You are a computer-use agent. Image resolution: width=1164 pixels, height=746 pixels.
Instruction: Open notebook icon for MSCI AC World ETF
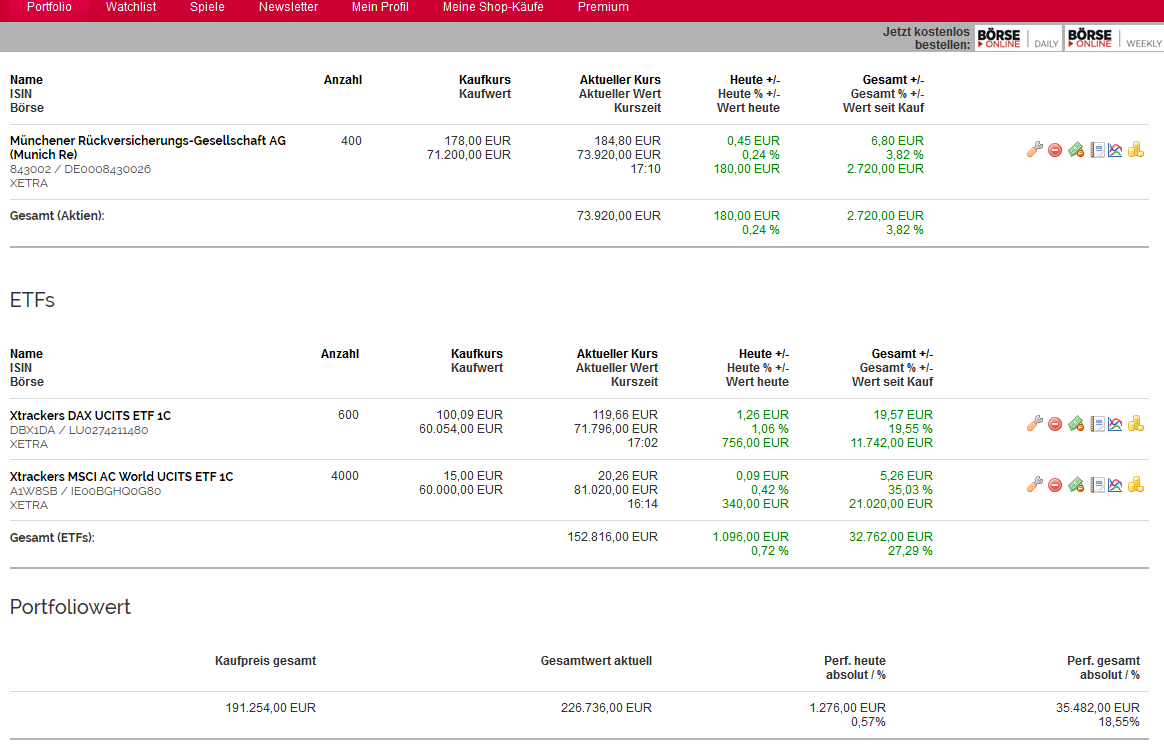[1096, 485]
